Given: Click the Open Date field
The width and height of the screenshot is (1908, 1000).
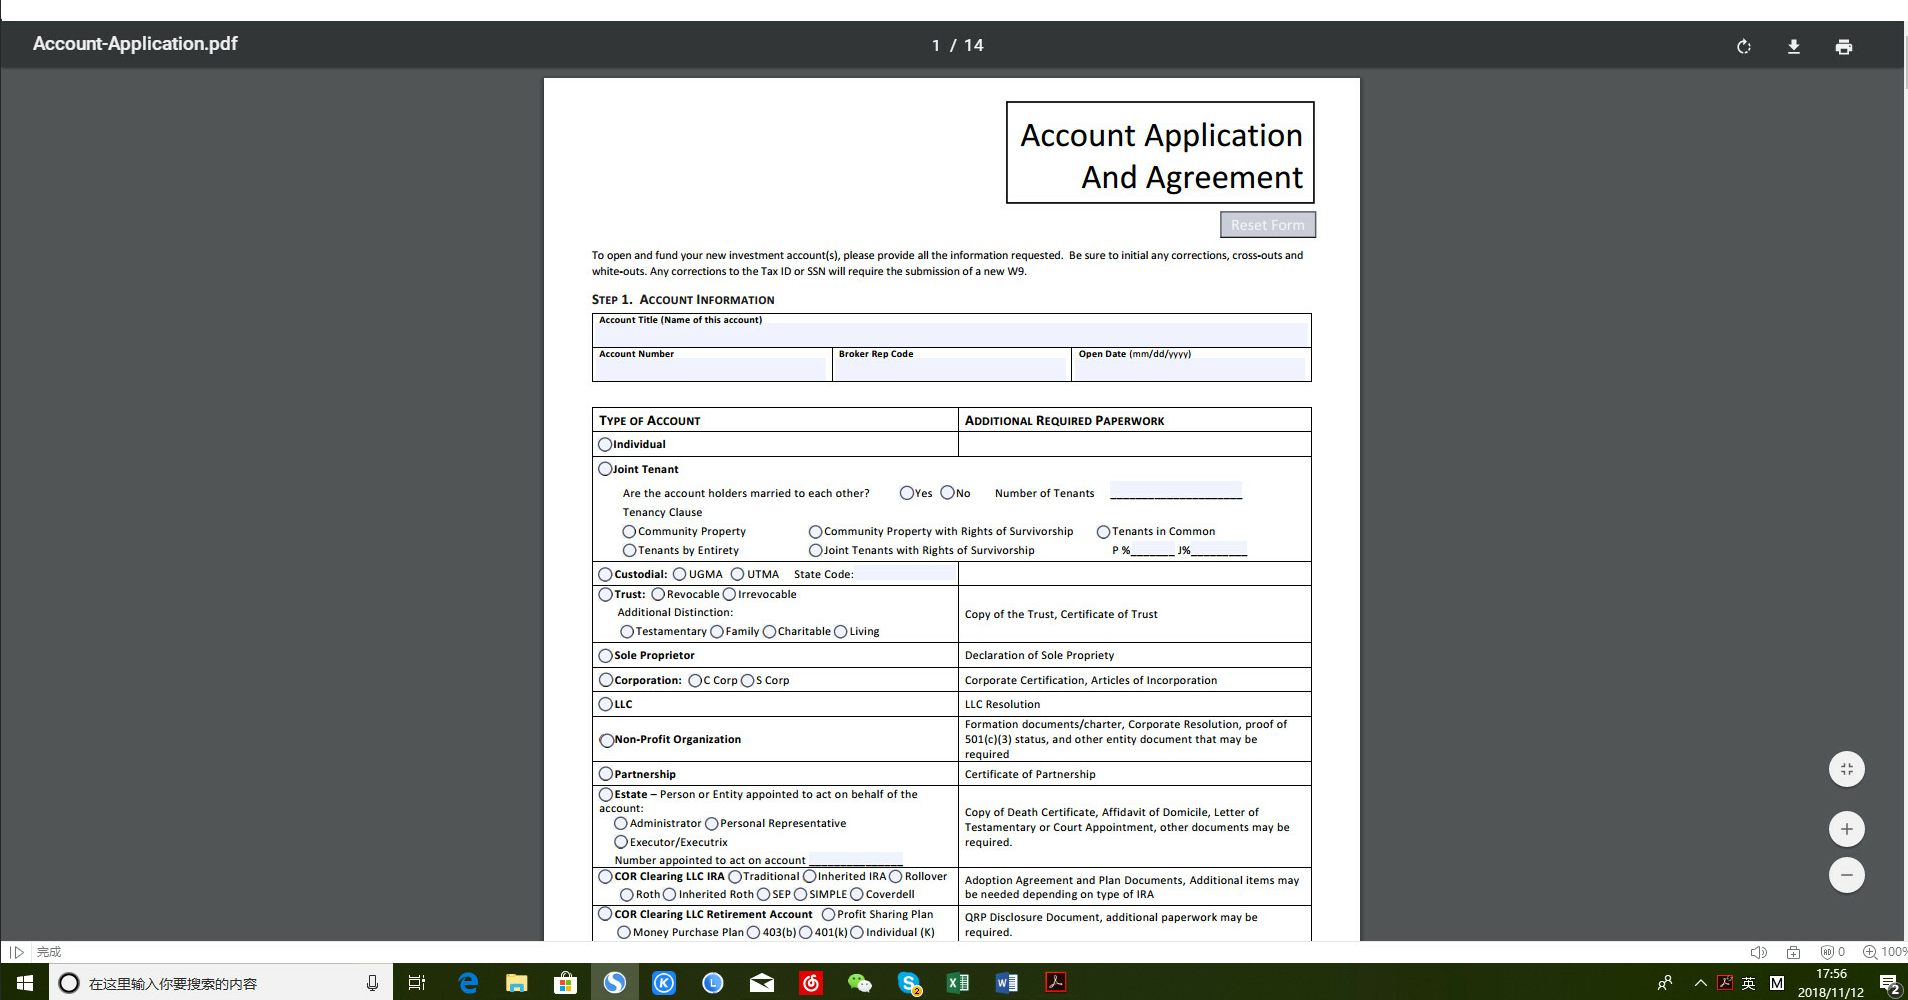Looking at the screenshot, I should pos(1191,369).
